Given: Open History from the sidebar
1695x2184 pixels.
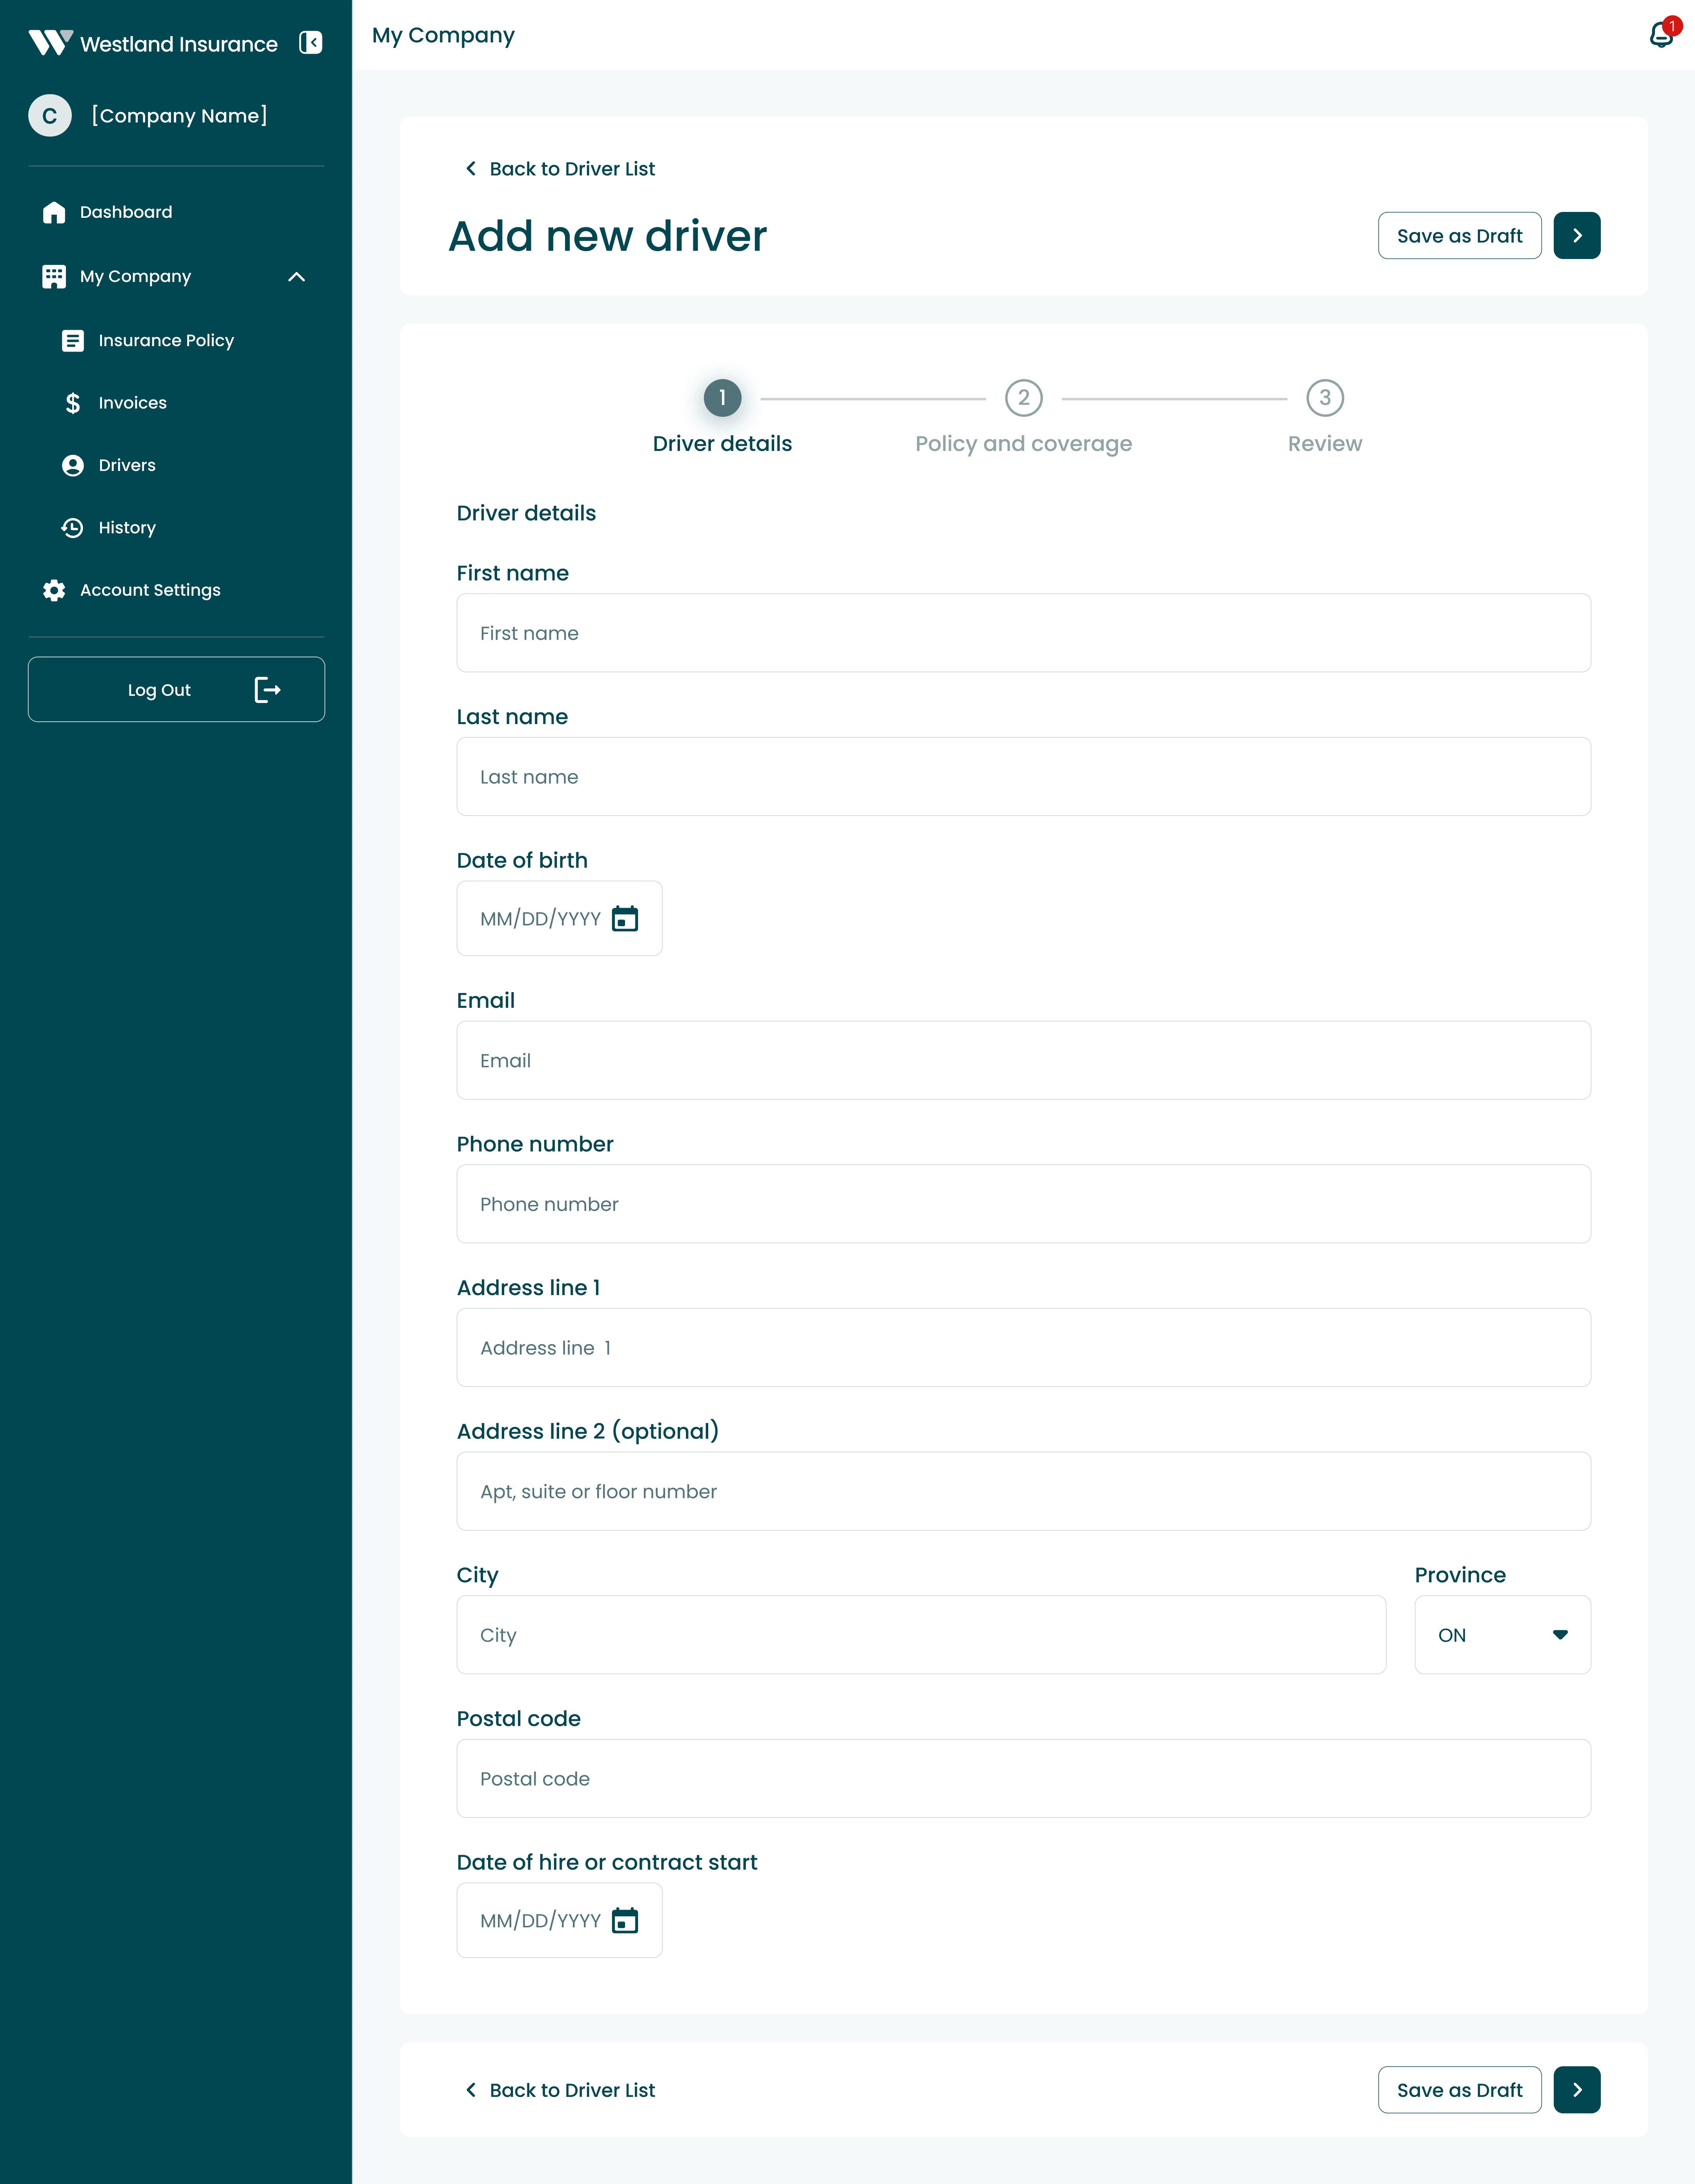Looking at the screenshot, I should (x=127, y=528).
